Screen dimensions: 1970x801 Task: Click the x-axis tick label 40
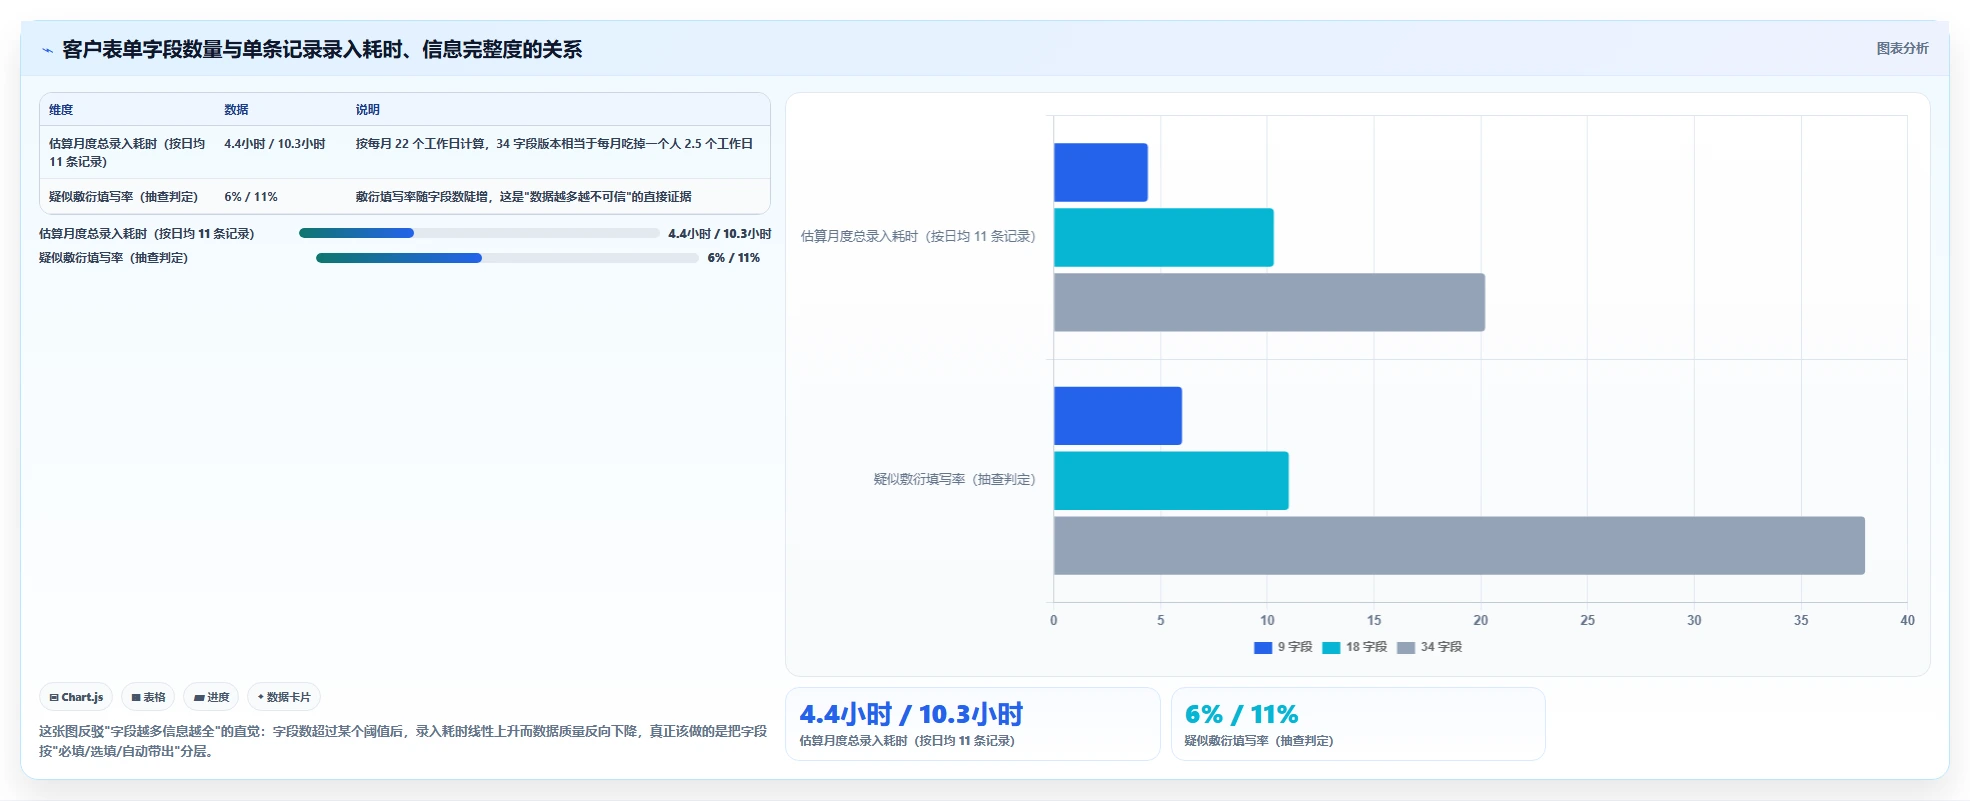tap(1907, 620)
